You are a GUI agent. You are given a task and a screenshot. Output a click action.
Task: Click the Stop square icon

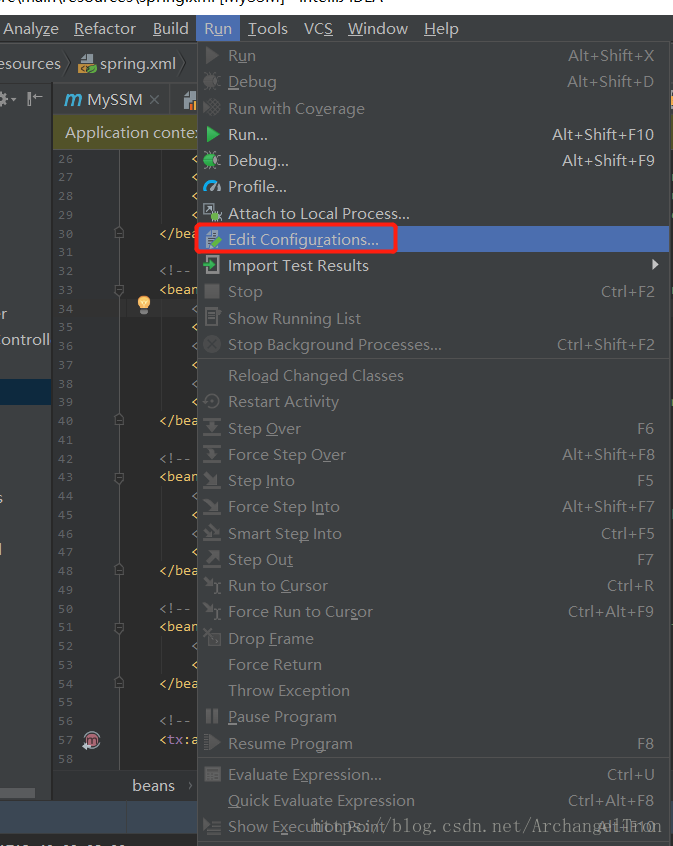[x=212, y=291]
